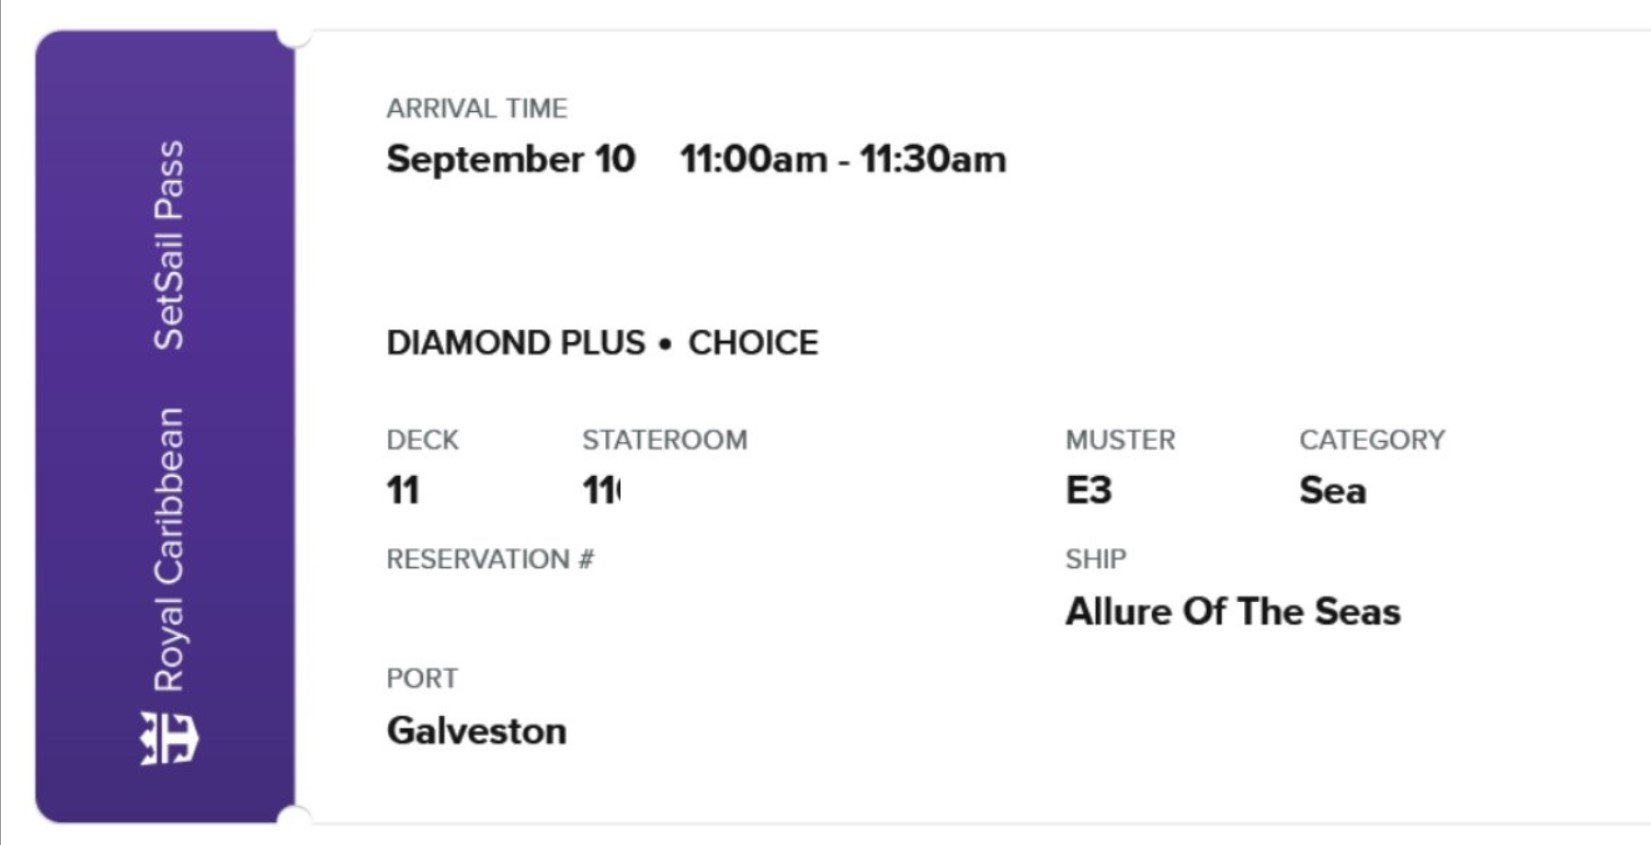Click the RESERVATION # label
The image size is (1651, 845).
490,559
